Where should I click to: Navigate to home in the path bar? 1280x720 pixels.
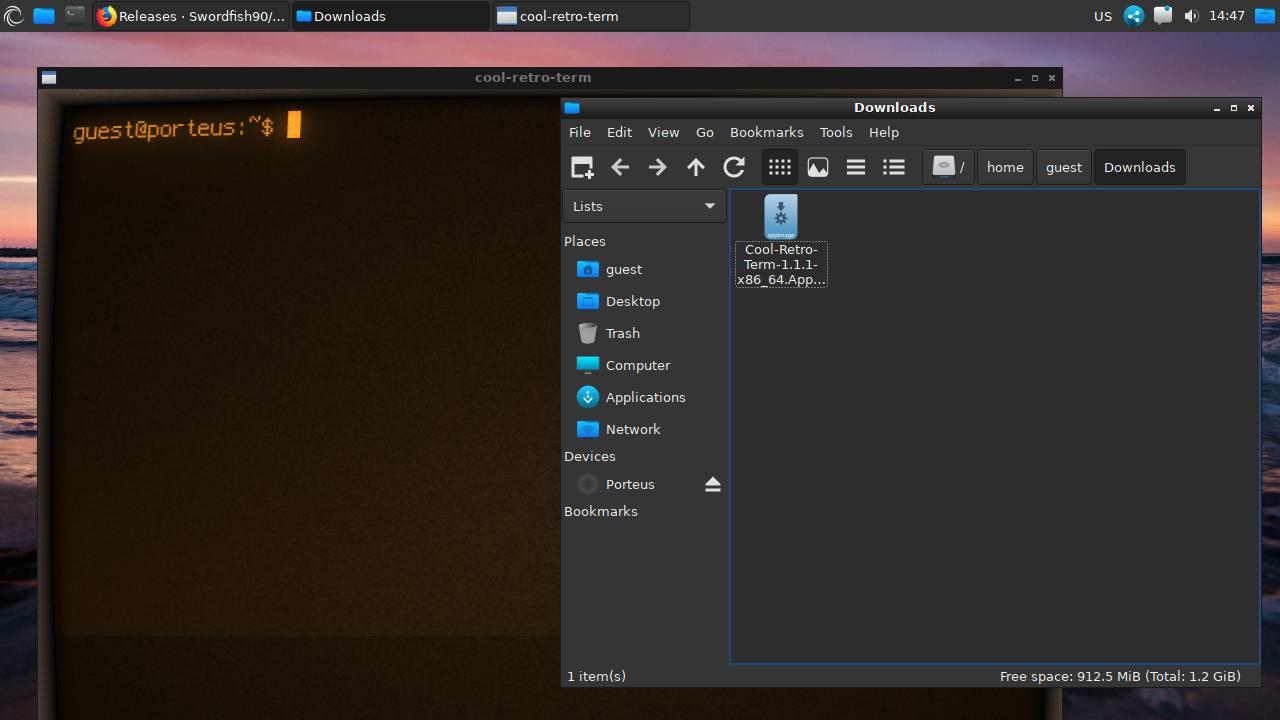click(1005, 168)
